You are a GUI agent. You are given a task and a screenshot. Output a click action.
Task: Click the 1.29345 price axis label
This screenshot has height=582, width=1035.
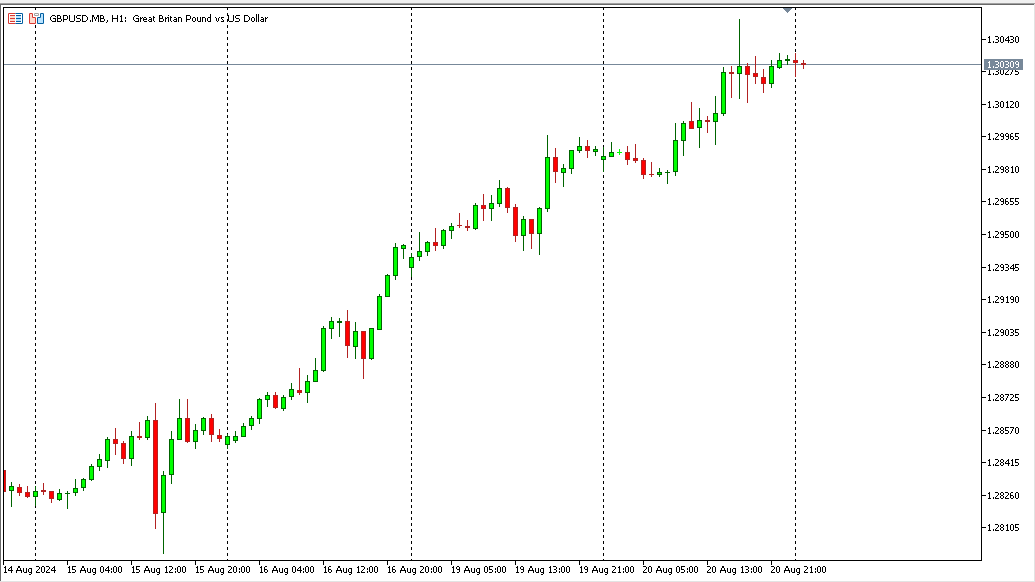point(1003,267)
